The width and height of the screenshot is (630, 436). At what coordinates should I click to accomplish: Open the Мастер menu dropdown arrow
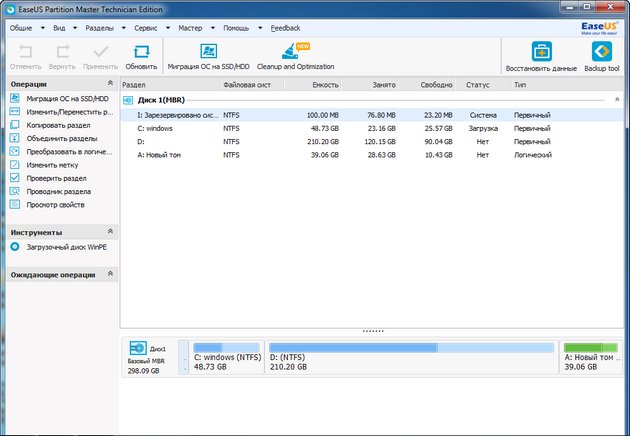(213, 28)
